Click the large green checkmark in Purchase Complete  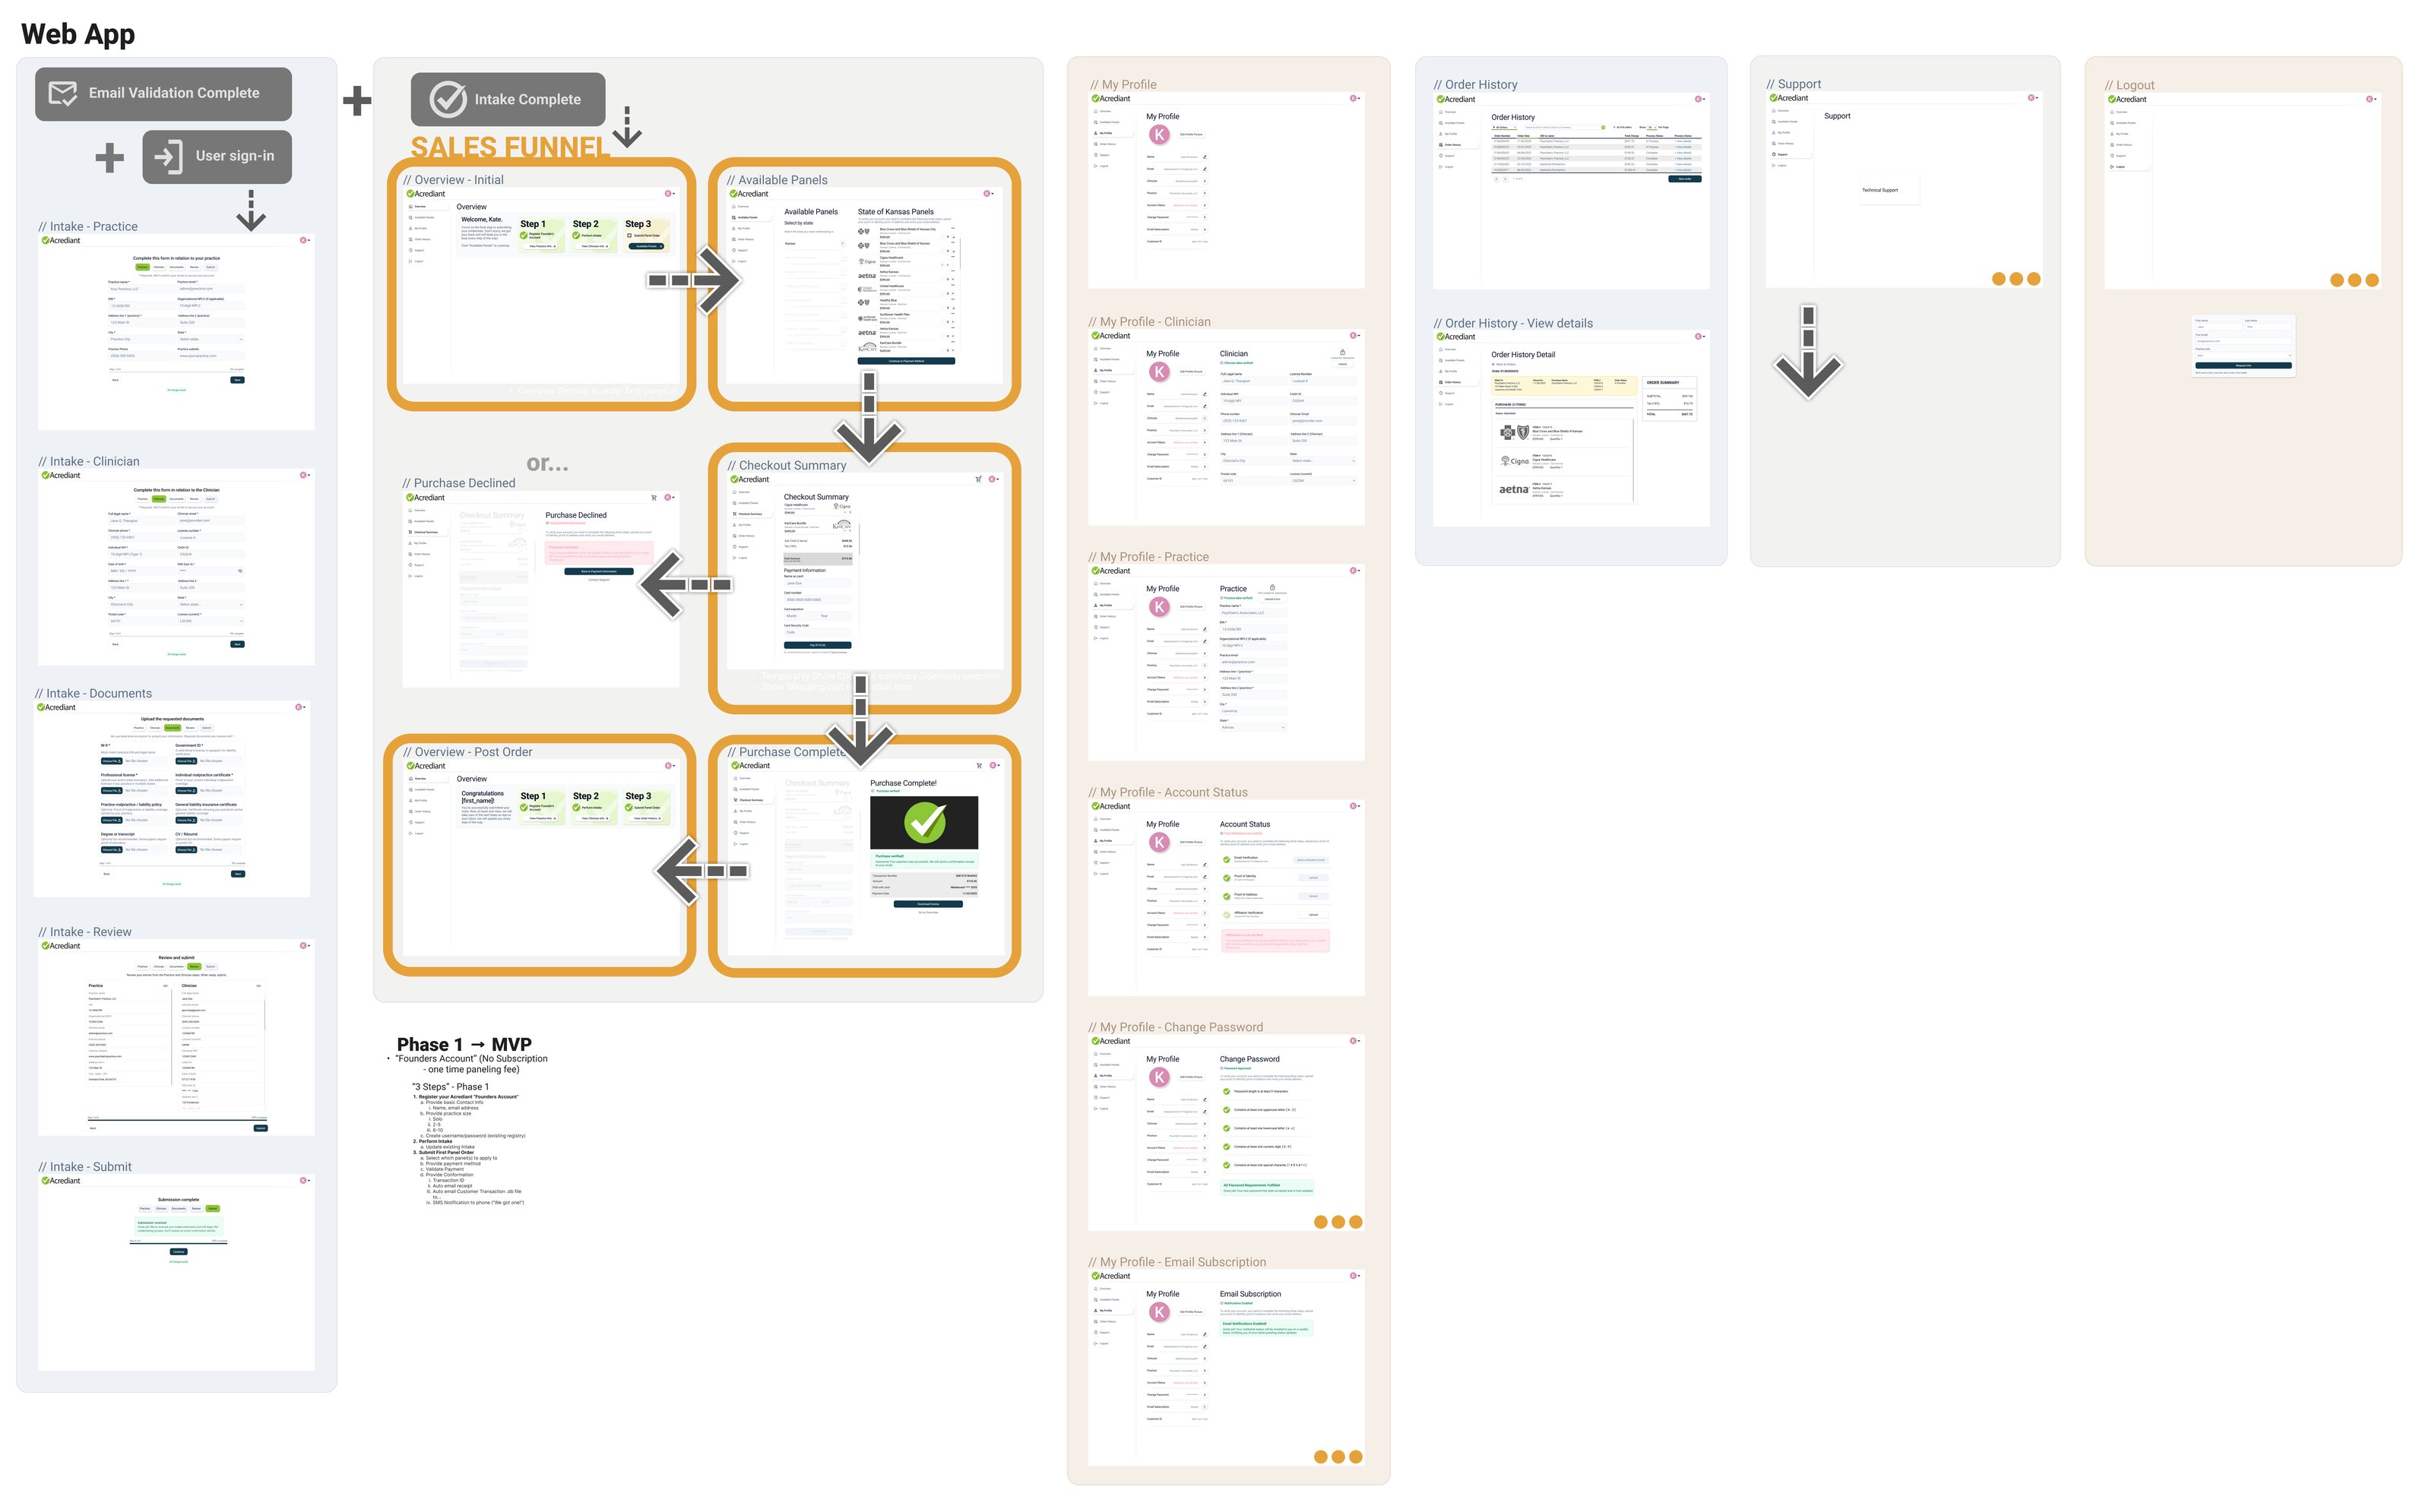tap(924, 822)
